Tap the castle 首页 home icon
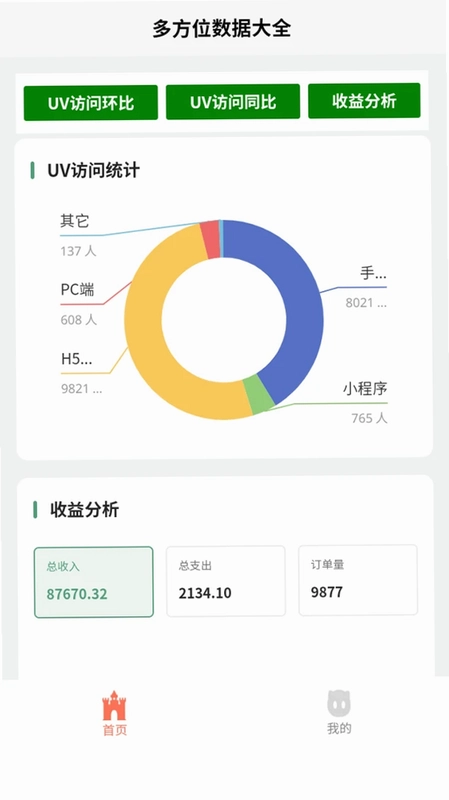The height and width of the screenshot is (800, 449). click(114, 706)
